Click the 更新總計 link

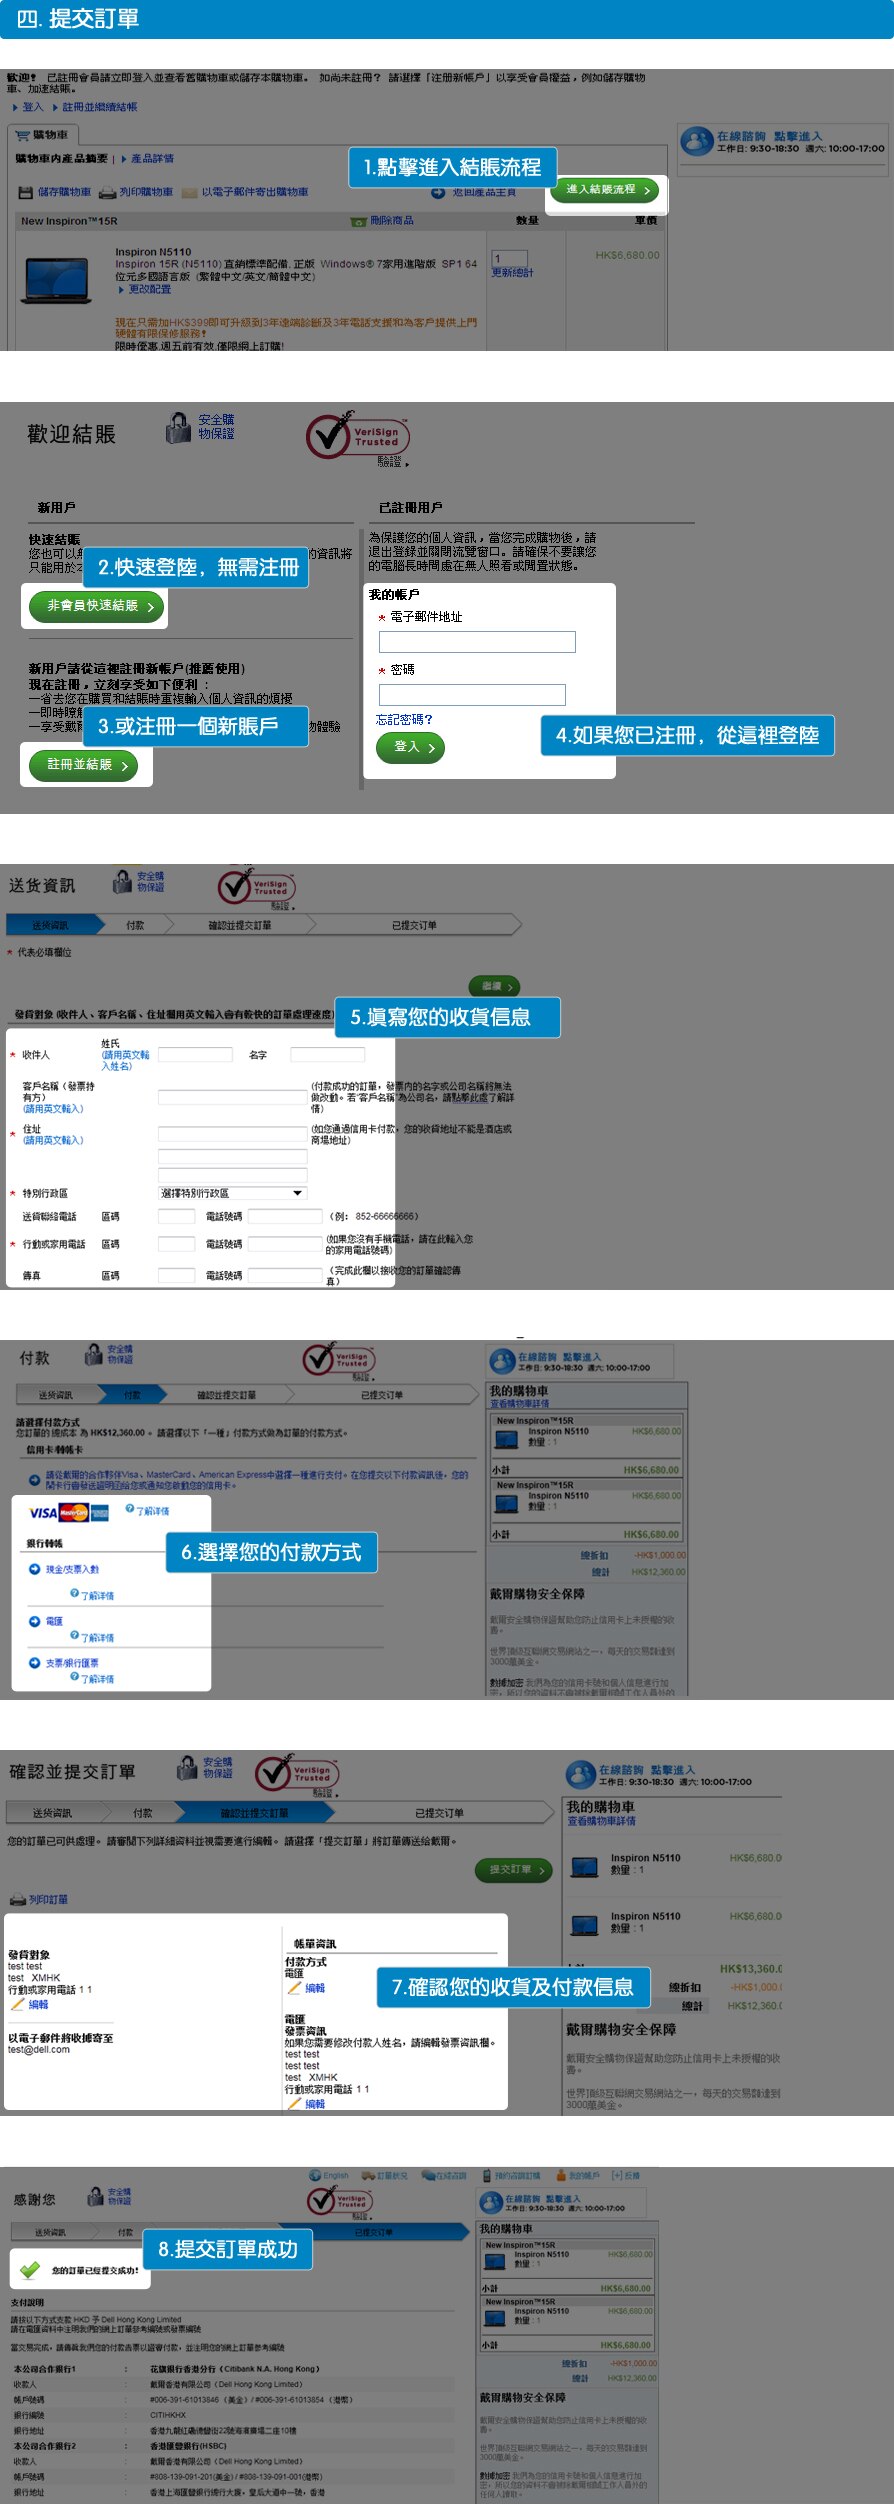click(x=512, y=272)
